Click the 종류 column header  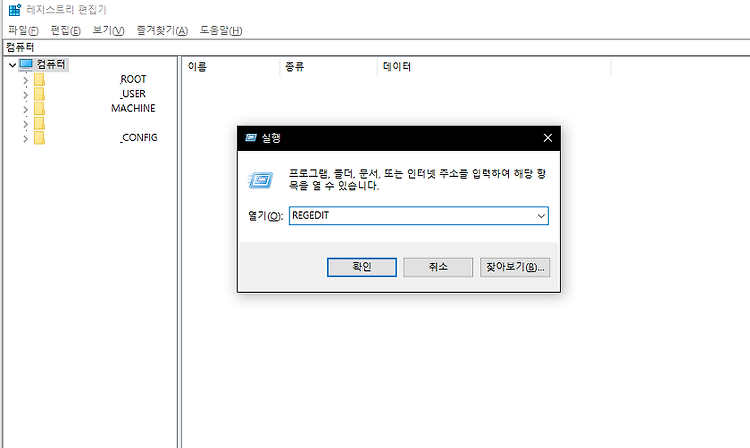click(329, 66)
